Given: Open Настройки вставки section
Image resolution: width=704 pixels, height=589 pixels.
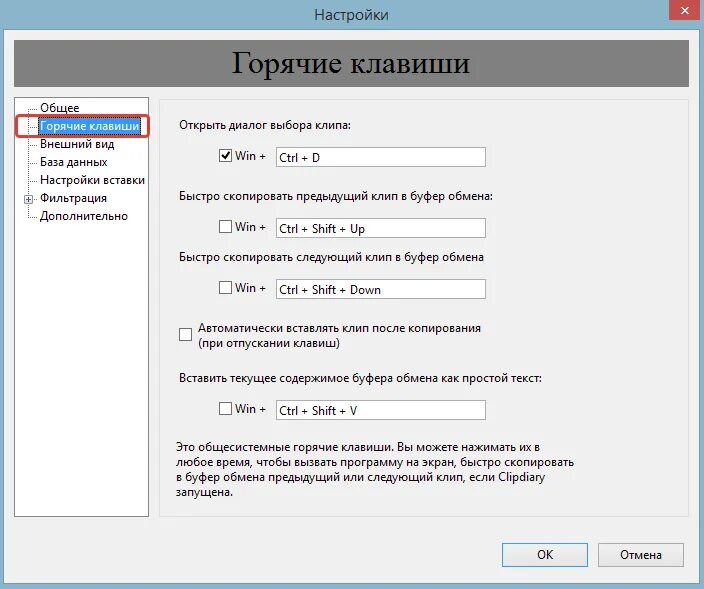Looking at the screenshot, I should [92, 180].
